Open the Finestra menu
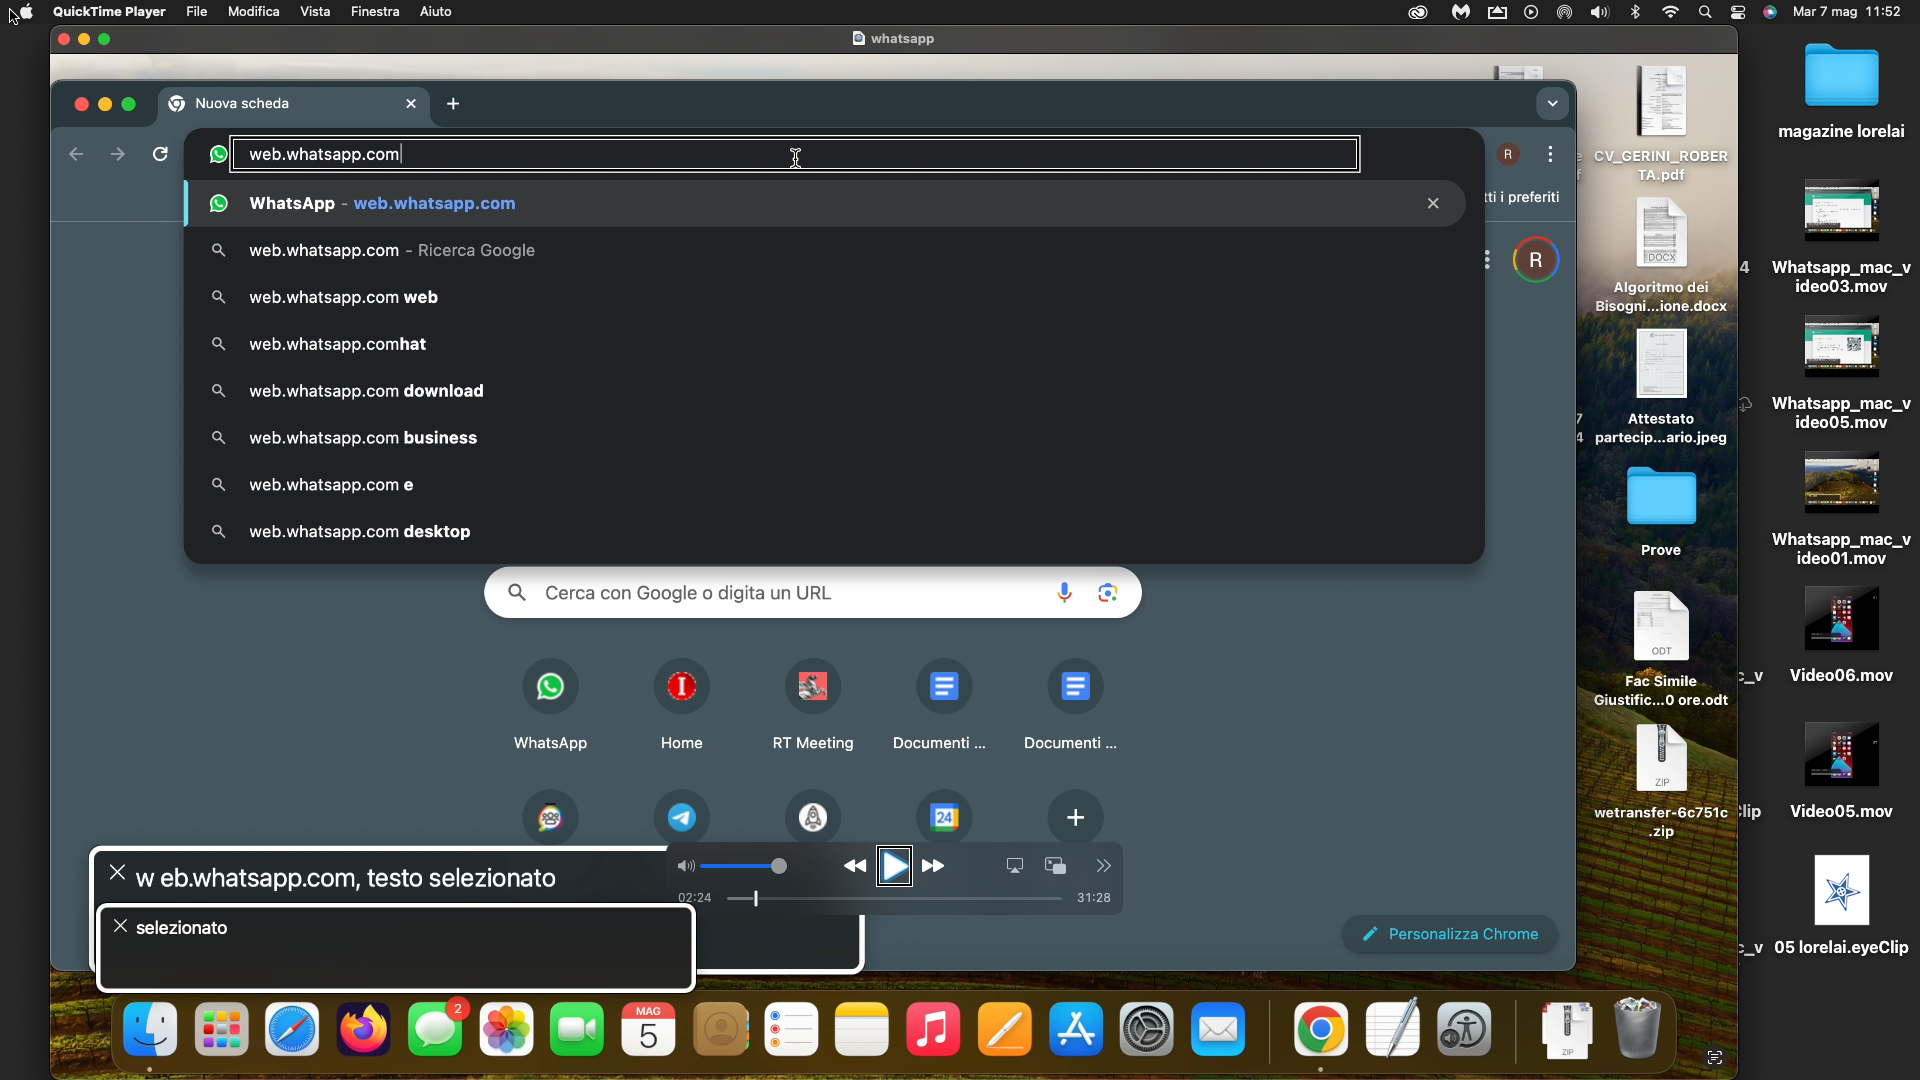This screenshot has width=1920, height=1080. point(375,11)
